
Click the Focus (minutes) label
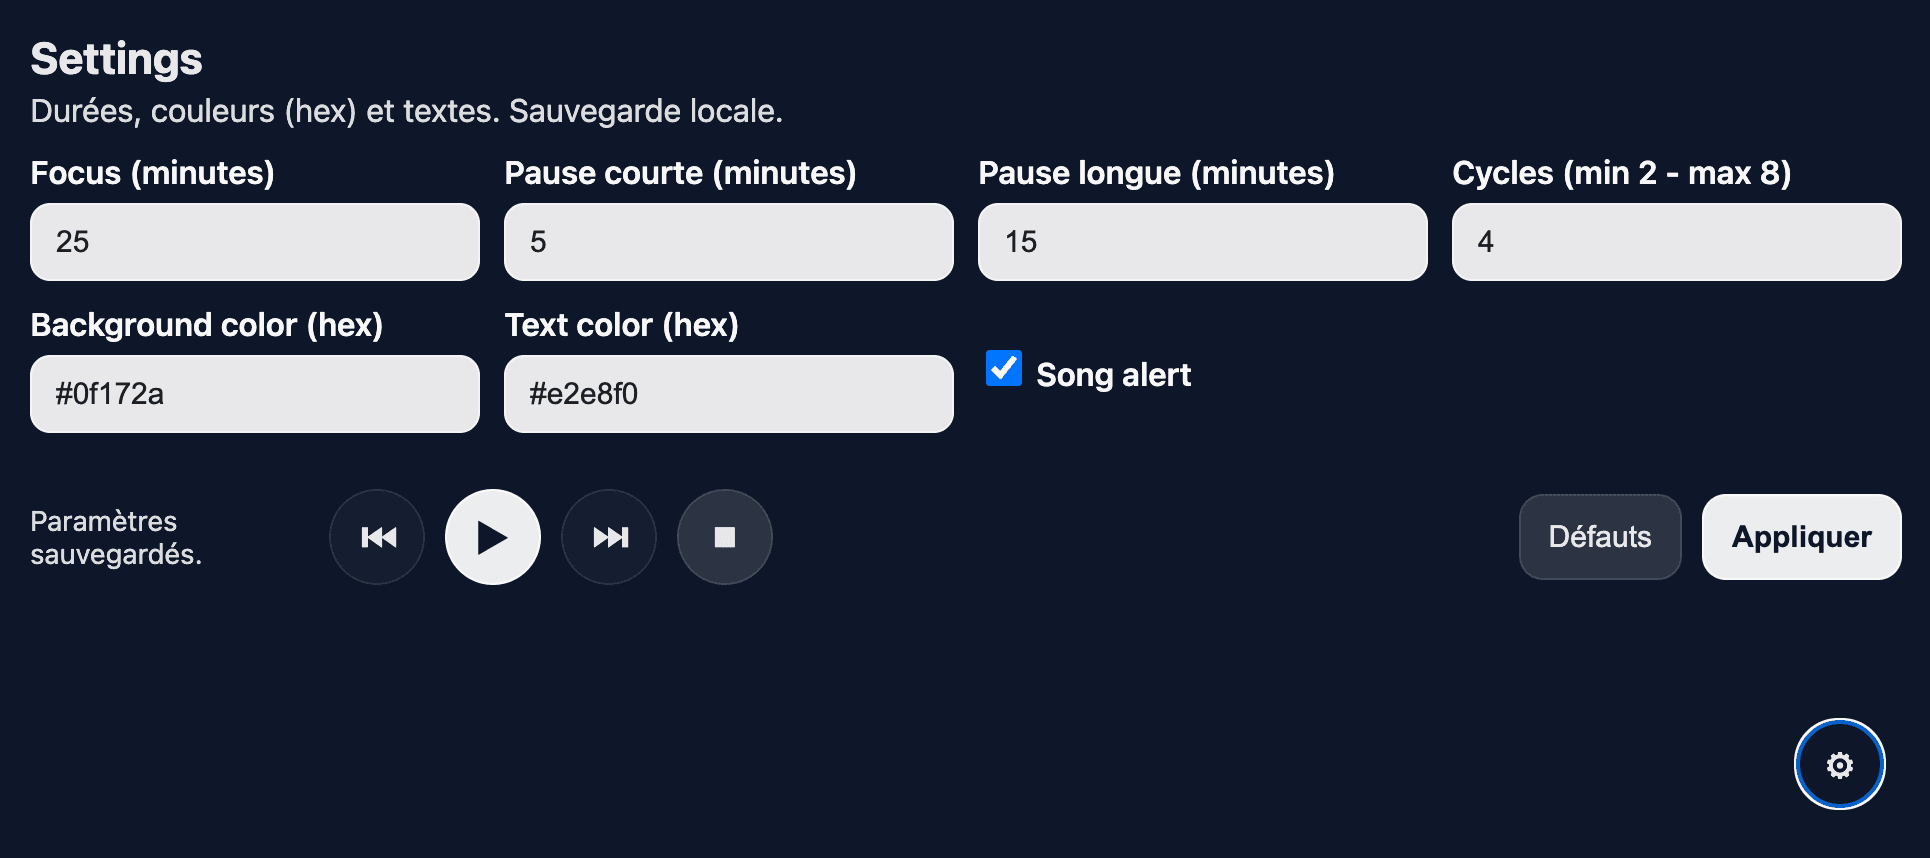[x=152, y=172]
